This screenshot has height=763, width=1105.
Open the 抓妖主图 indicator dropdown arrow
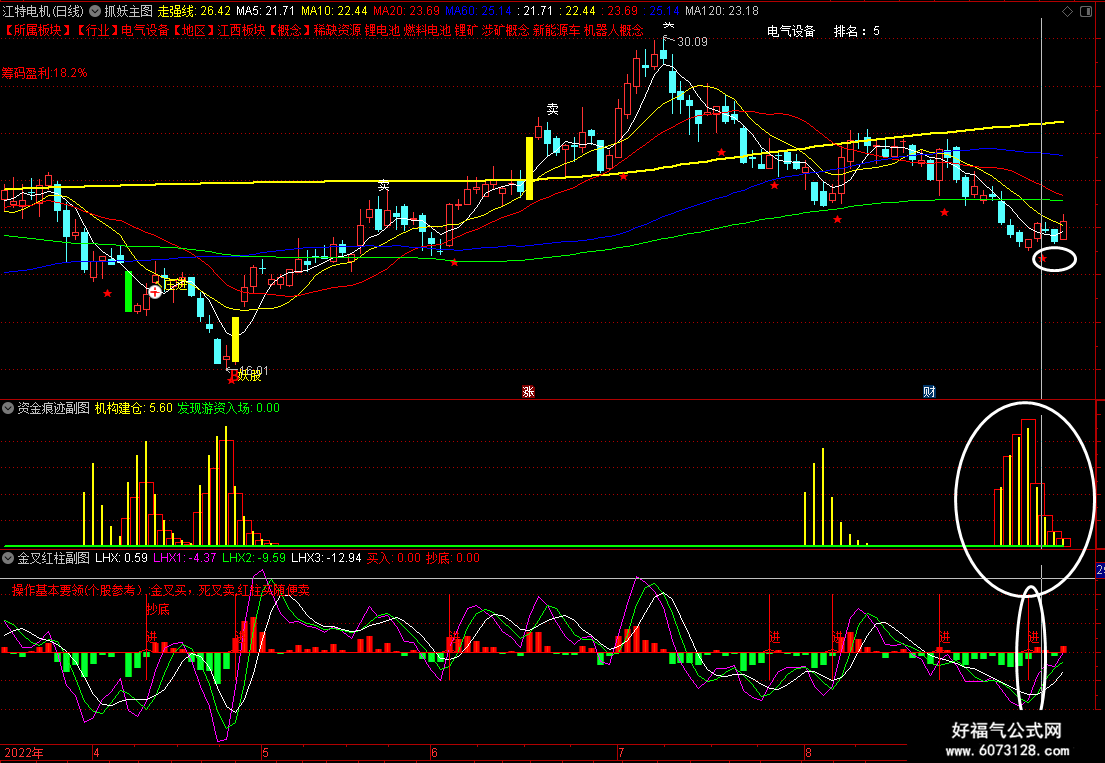point(94,11)
